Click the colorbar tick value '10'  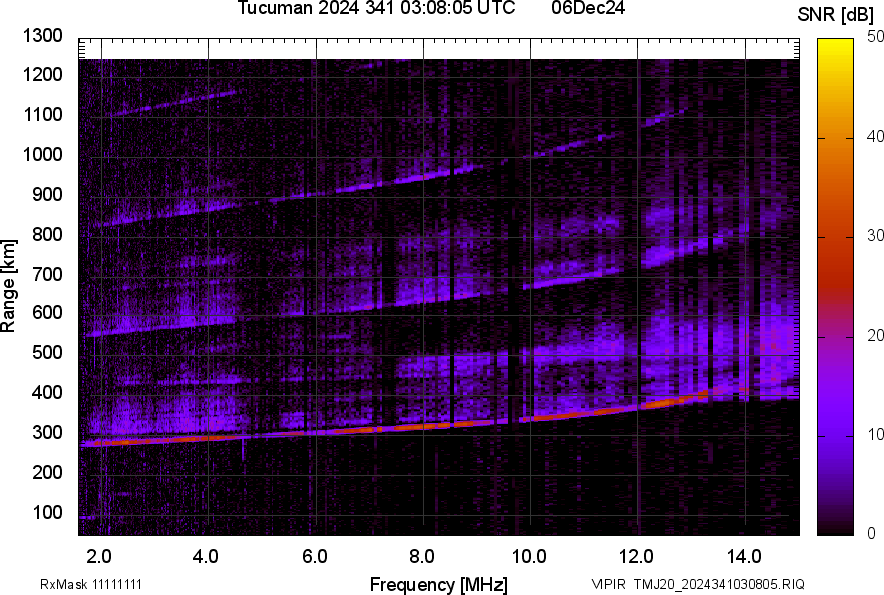pyautogui.click(x=876, y=435)
